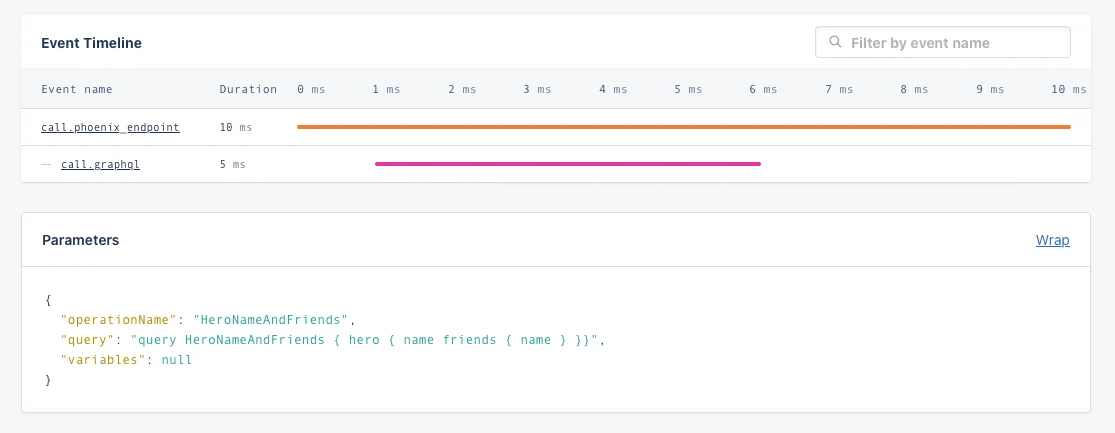The width and height of the screenshot is (1115, 433).
Task: Click the 10 ms duration of call.phoenix_endpoint
Action: [236, 127]
